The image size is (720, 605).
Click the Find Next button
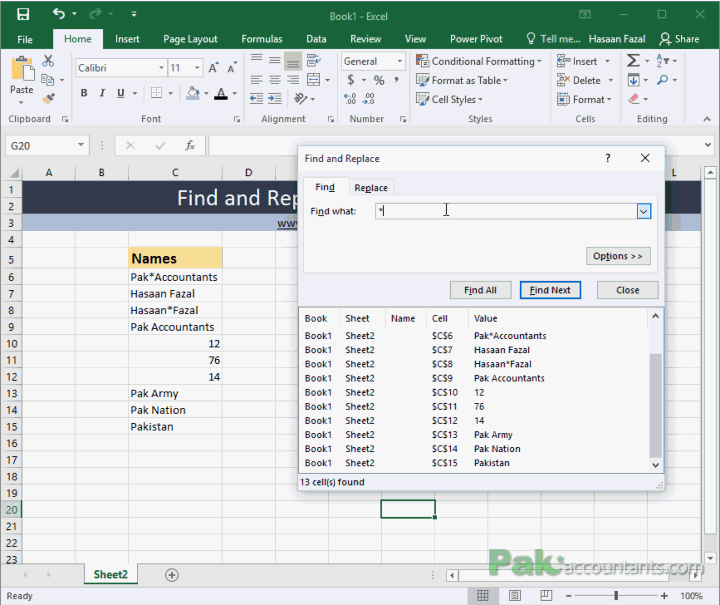point(550,290)
